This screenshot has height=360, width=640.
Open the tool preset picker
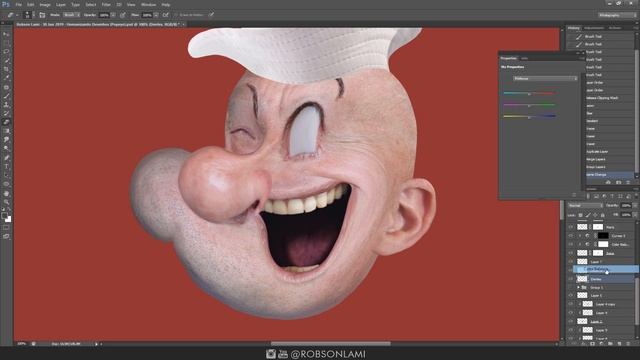coord(12,15)
